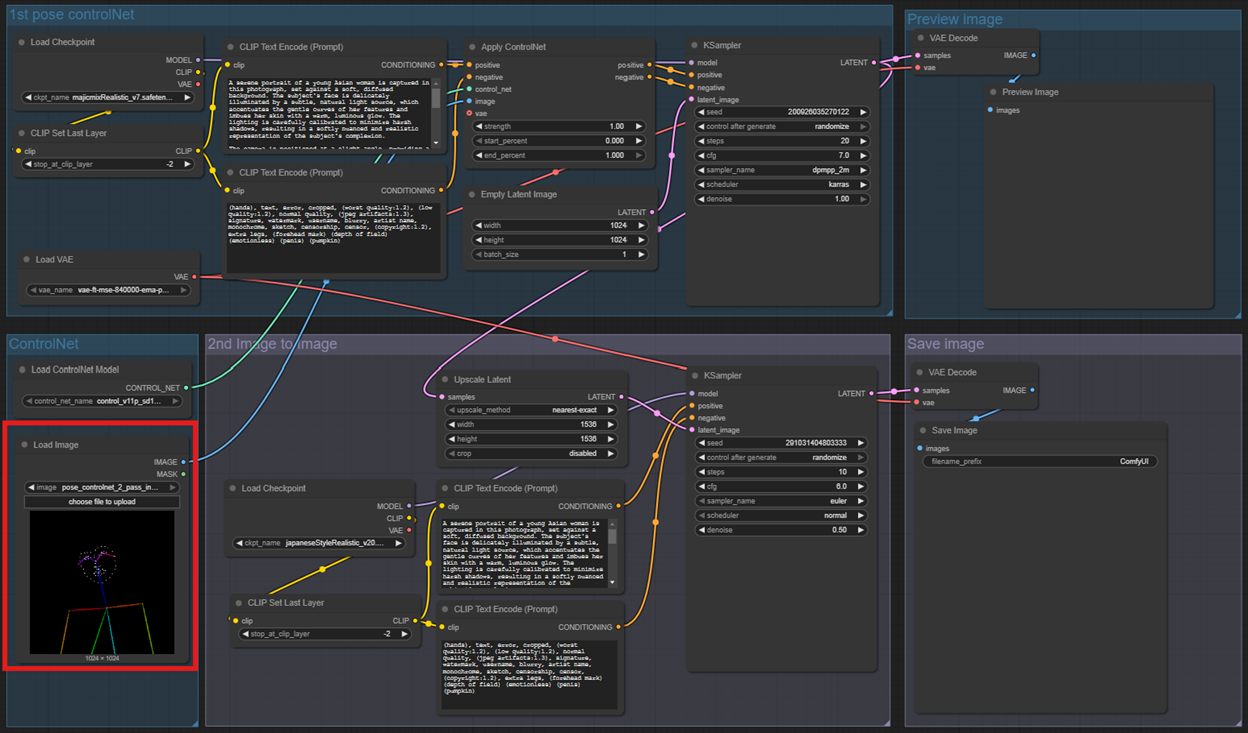The height and width of the screenshot is (733, 1248).
Task: Click the unconnected vae input on Apply ControlNet
Action: [470, 113]
